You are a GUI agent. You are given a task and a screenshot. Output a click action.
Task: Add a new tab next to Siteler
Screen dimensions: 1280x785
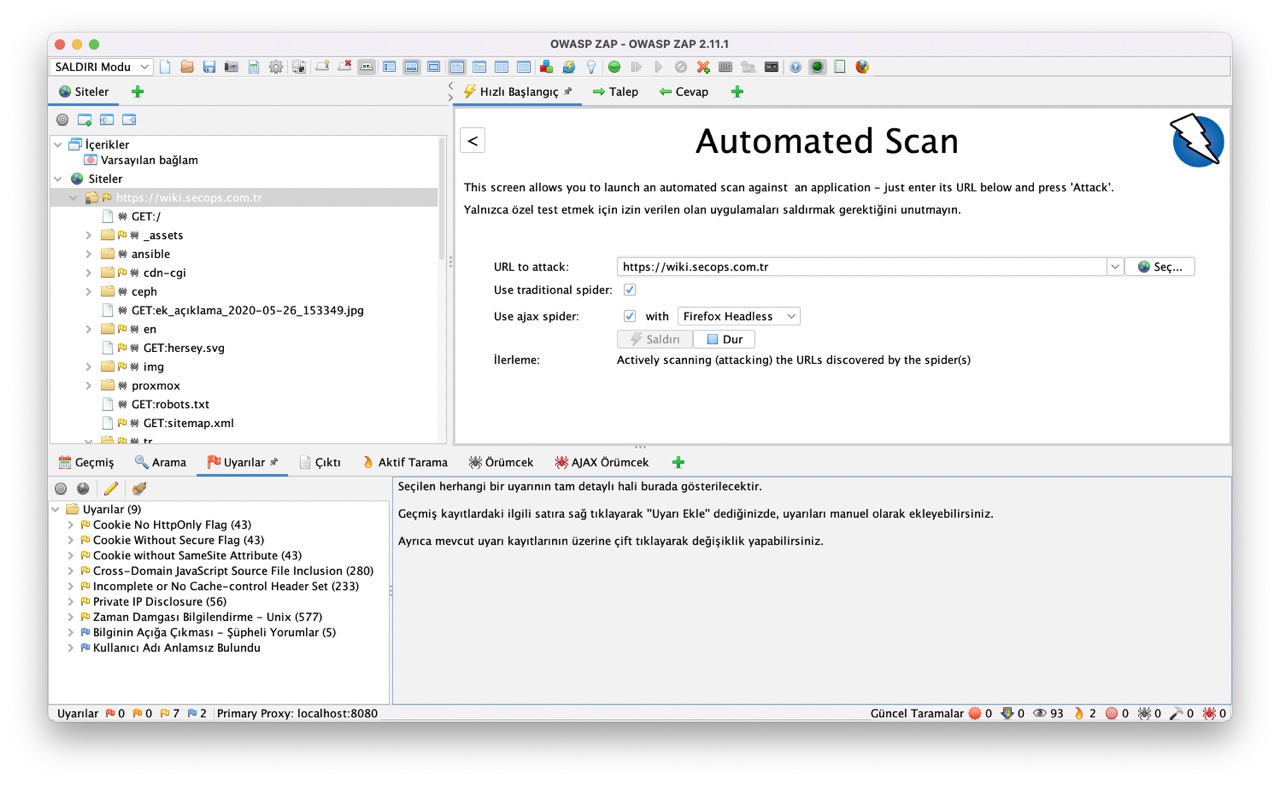point(138,92)
